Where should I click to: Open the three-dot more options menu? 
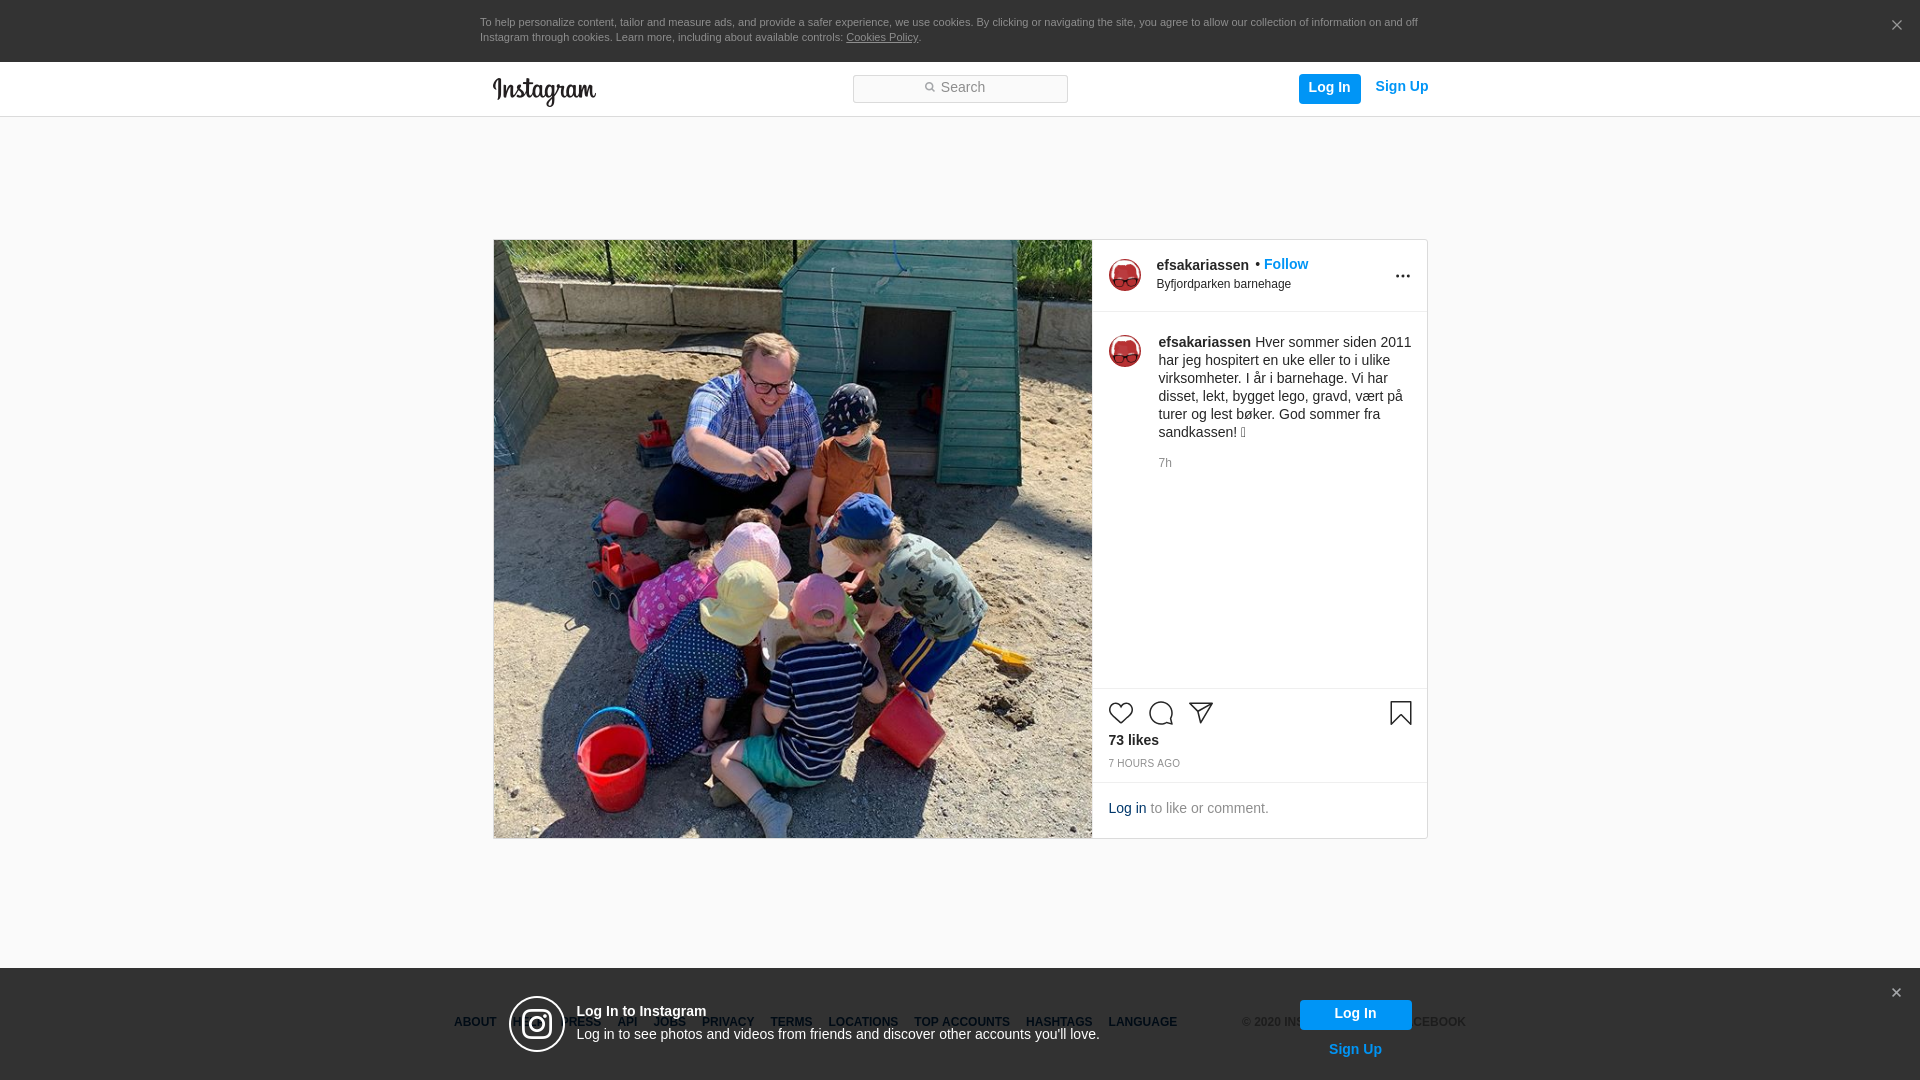[1403, 276]
